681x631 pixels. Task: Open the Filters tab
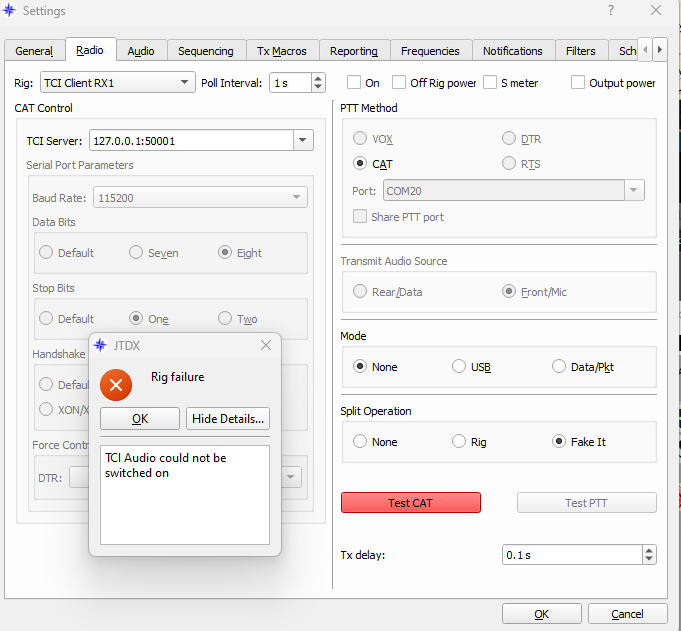click(x=581, y=51)
